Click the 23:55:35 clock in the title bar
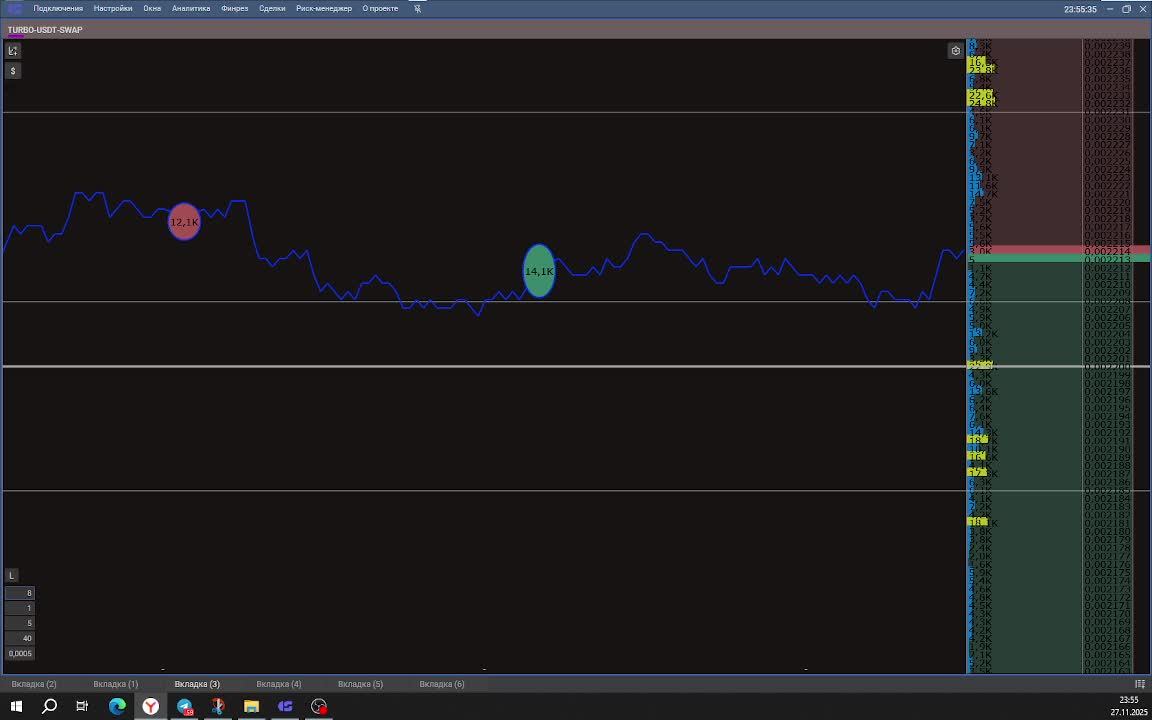This screenshot has height=720, width=1152. (1080, 10)
